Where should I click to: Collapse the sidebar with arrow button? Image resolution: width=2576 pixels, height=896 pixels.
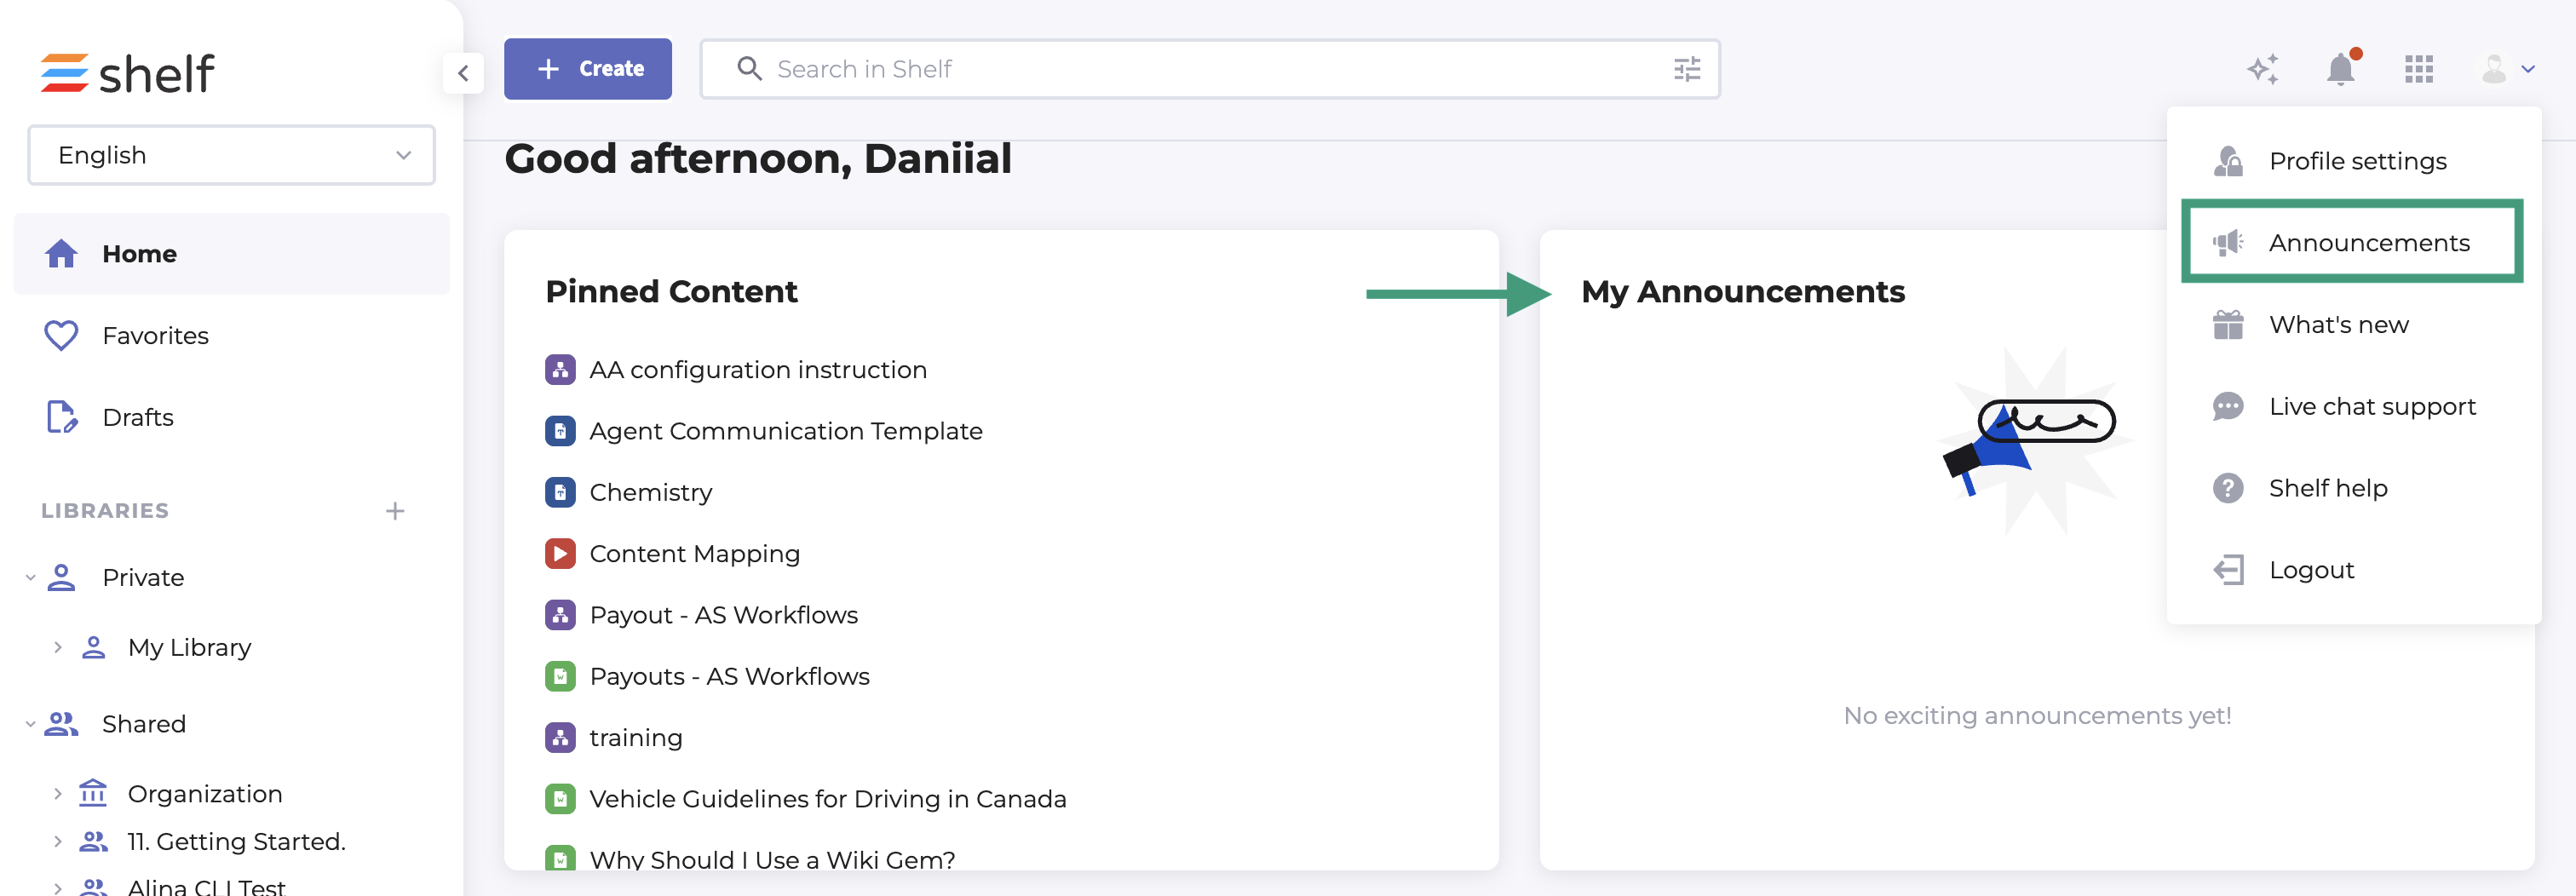463,73
